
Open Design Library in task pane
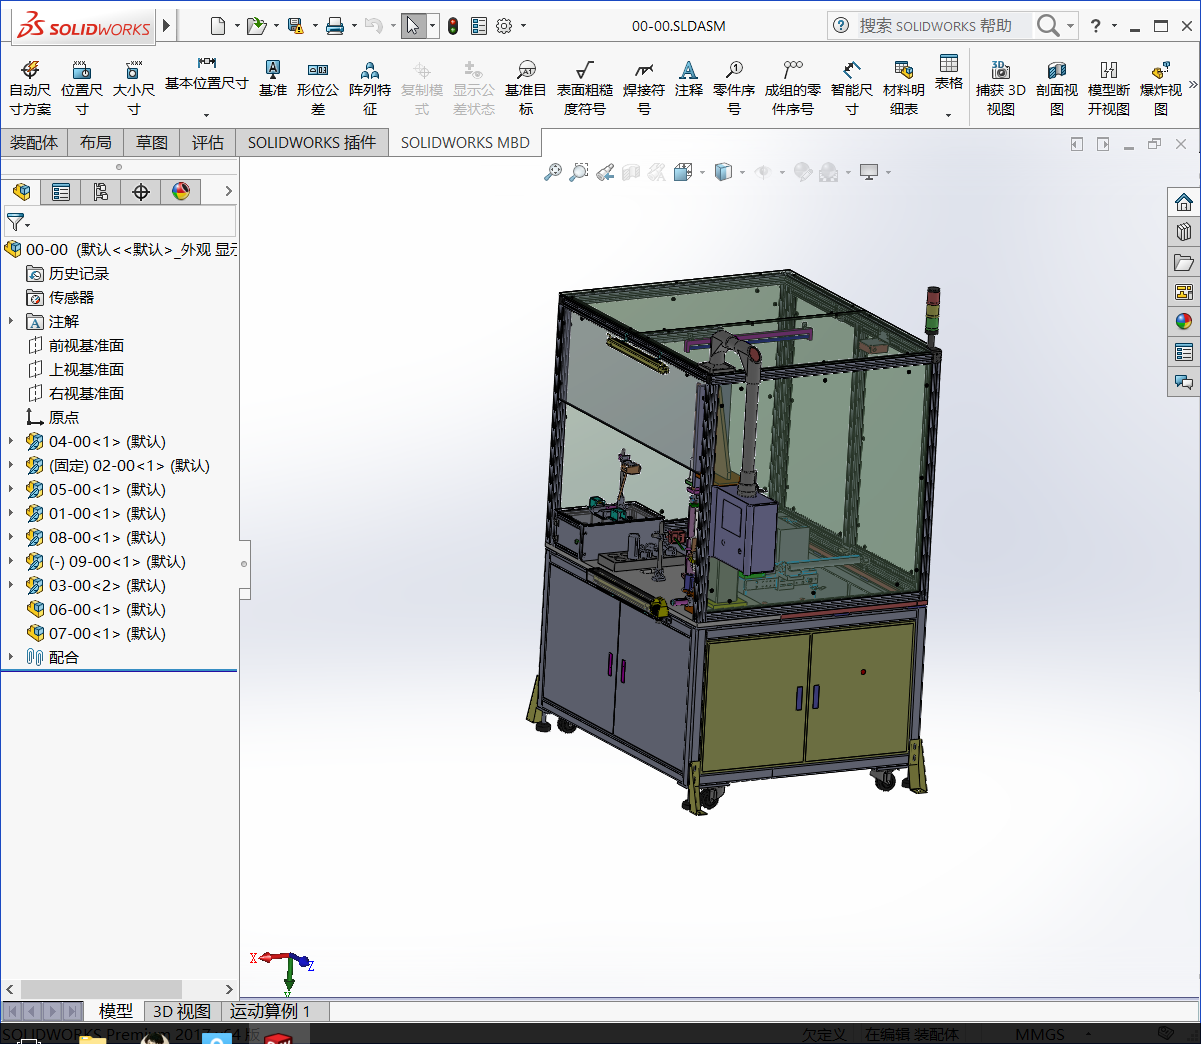point(1184,232)
